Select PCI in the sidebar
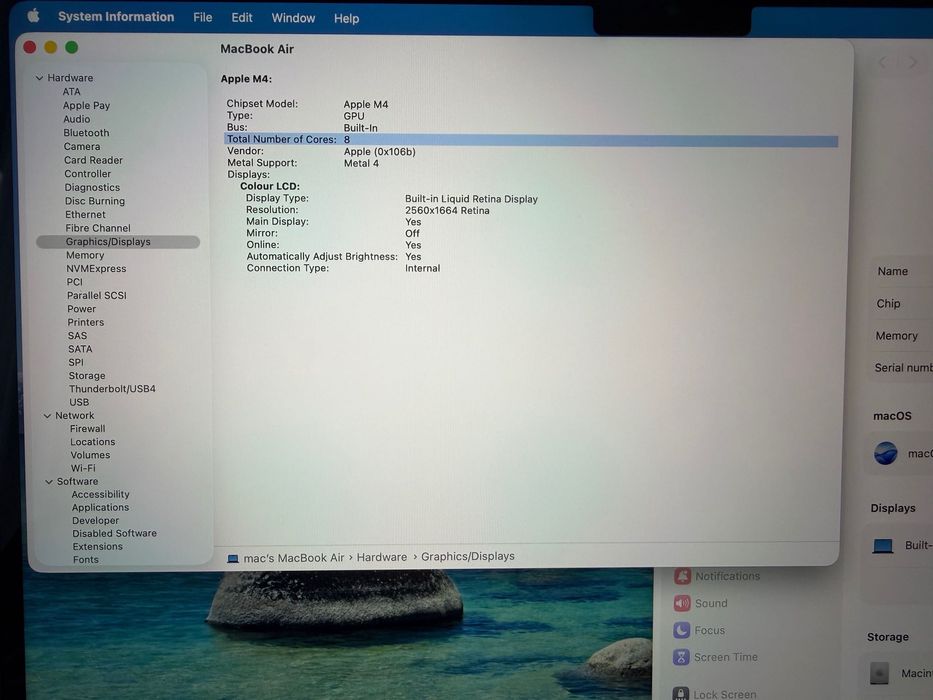The image size is (933, 700). pyautogui.click(x=74, y=282)
